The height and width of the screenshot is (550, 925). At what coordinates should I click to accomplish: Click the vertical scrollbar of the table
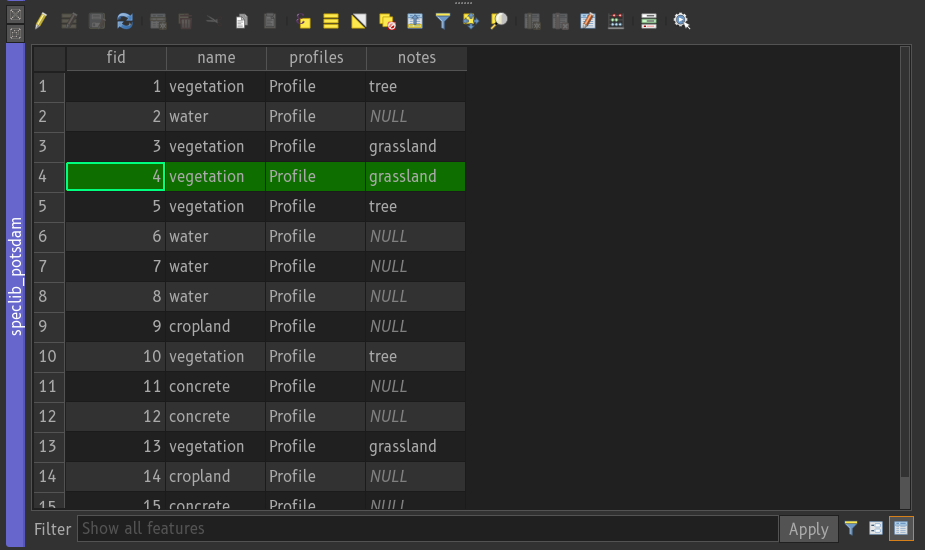pos(905,277)
